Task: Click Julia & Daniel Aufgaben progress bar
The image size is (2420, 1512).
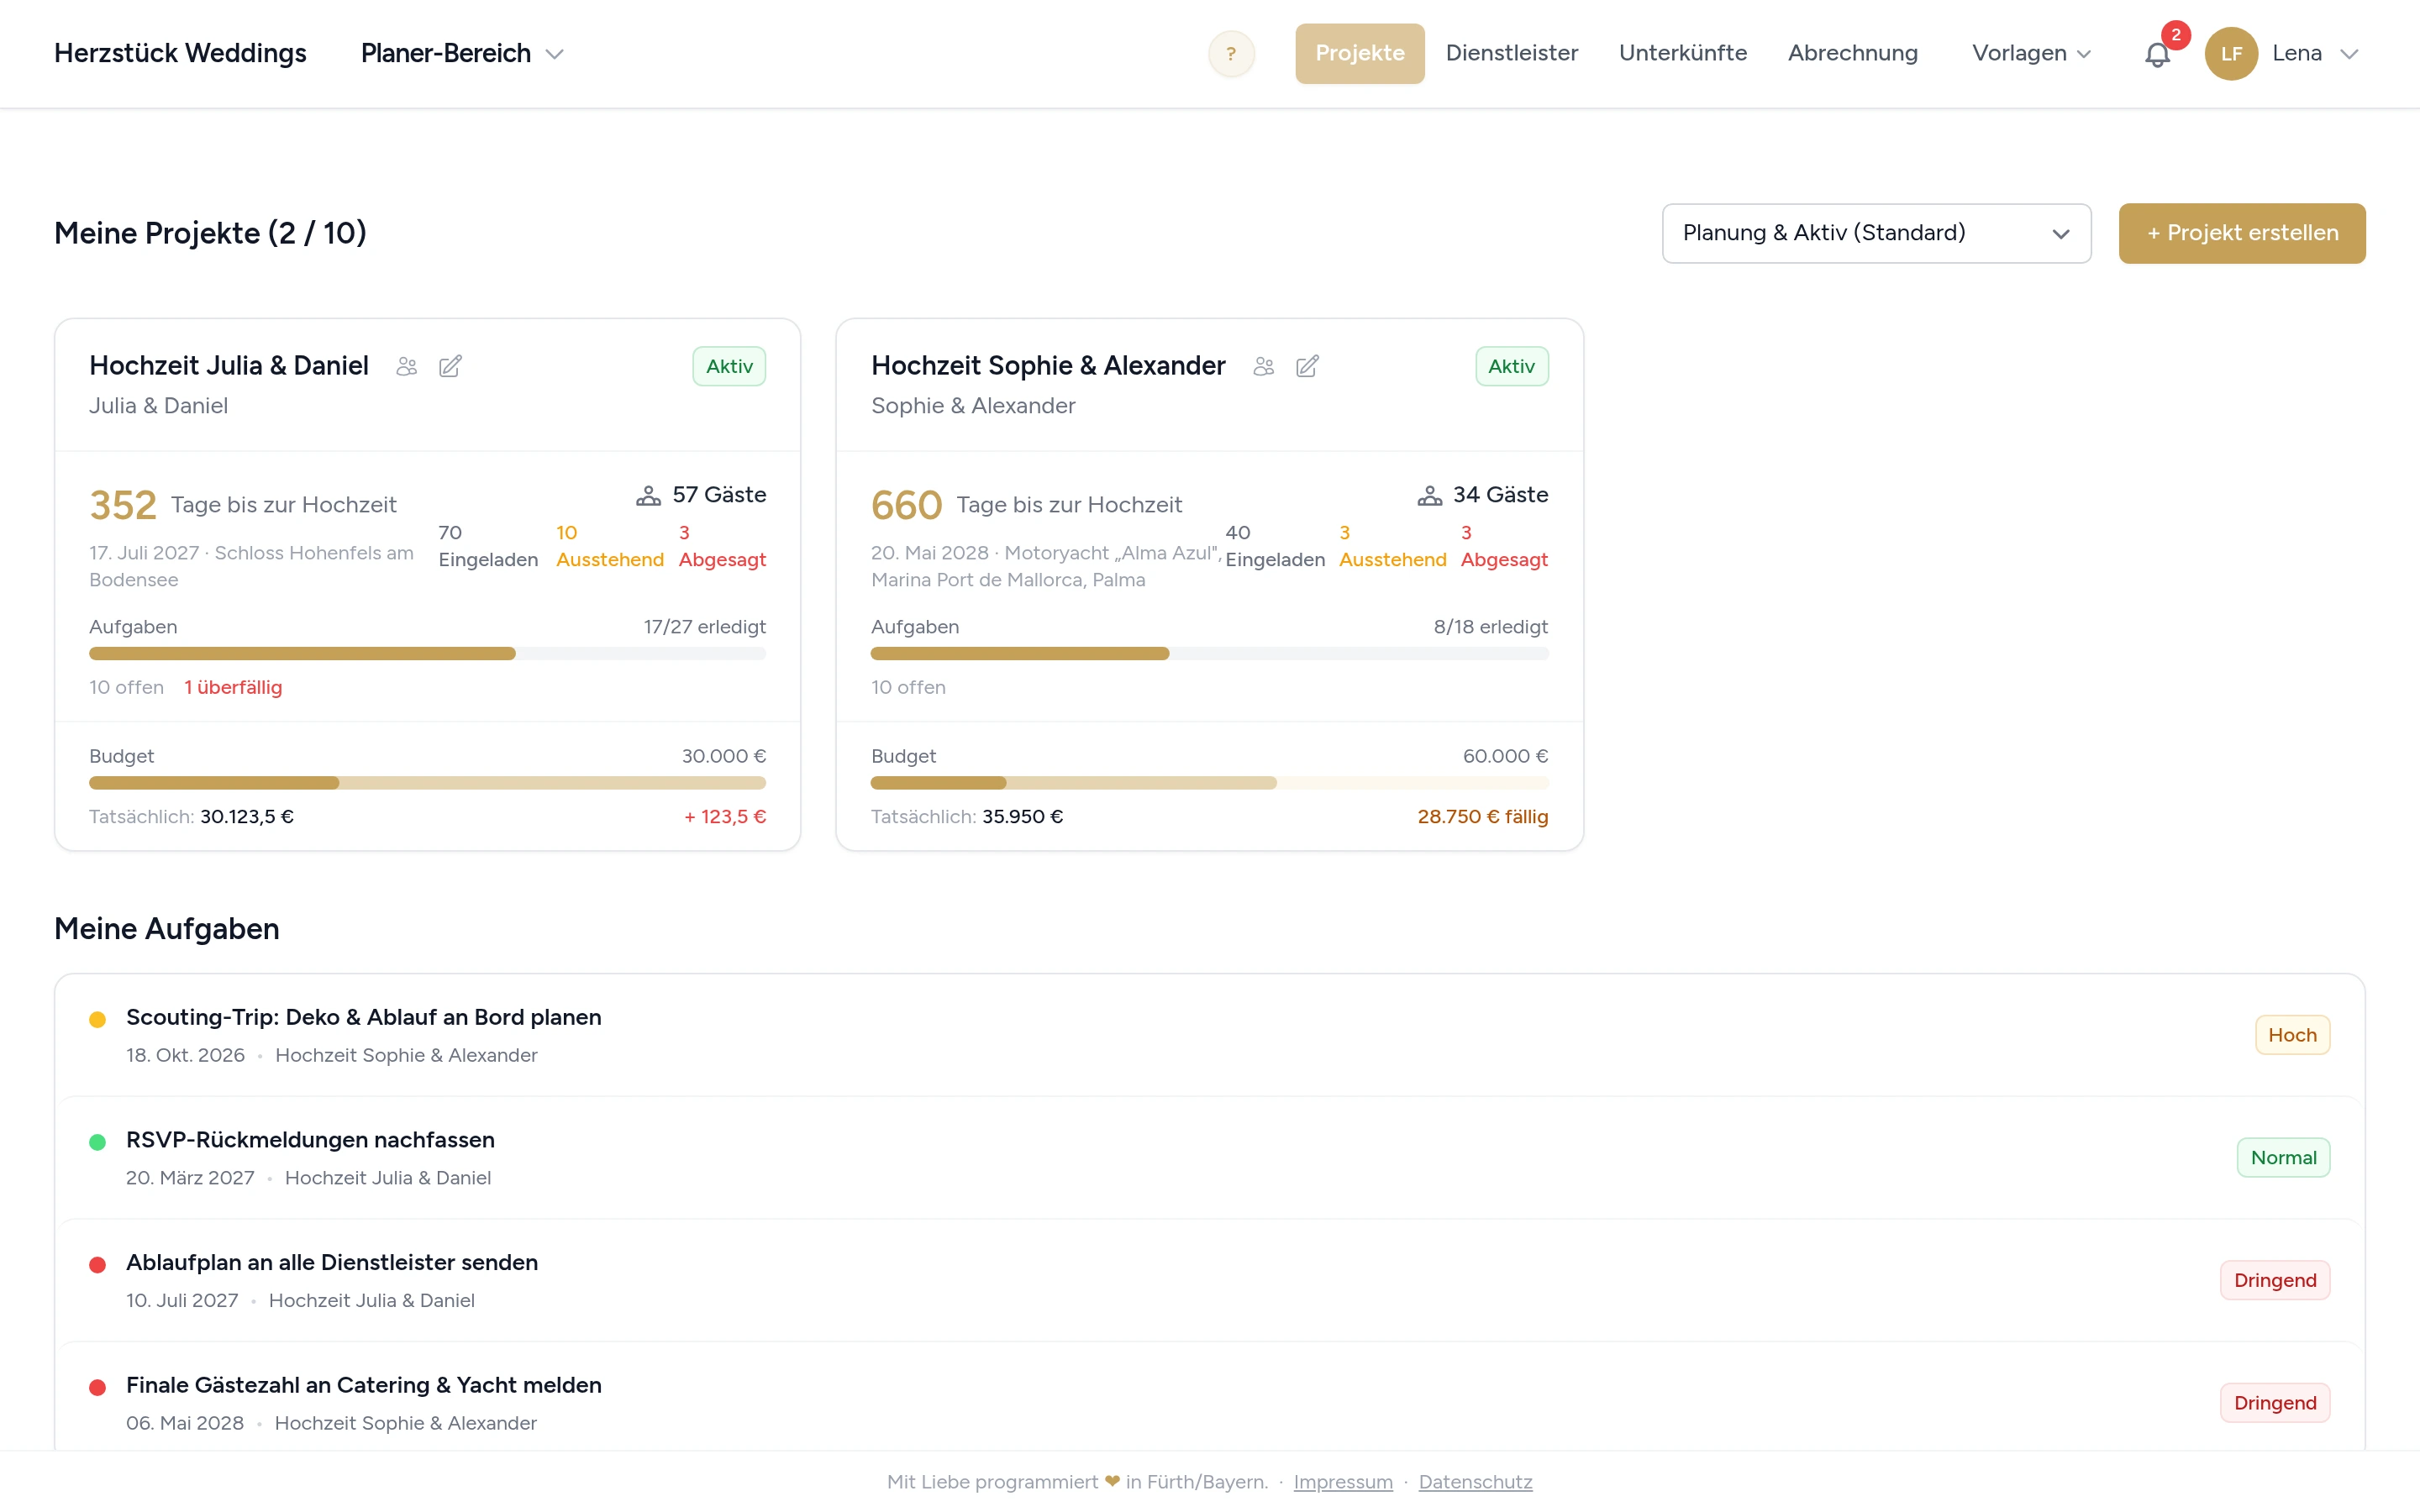Action: pyautogui.click(x=427, y=653)
